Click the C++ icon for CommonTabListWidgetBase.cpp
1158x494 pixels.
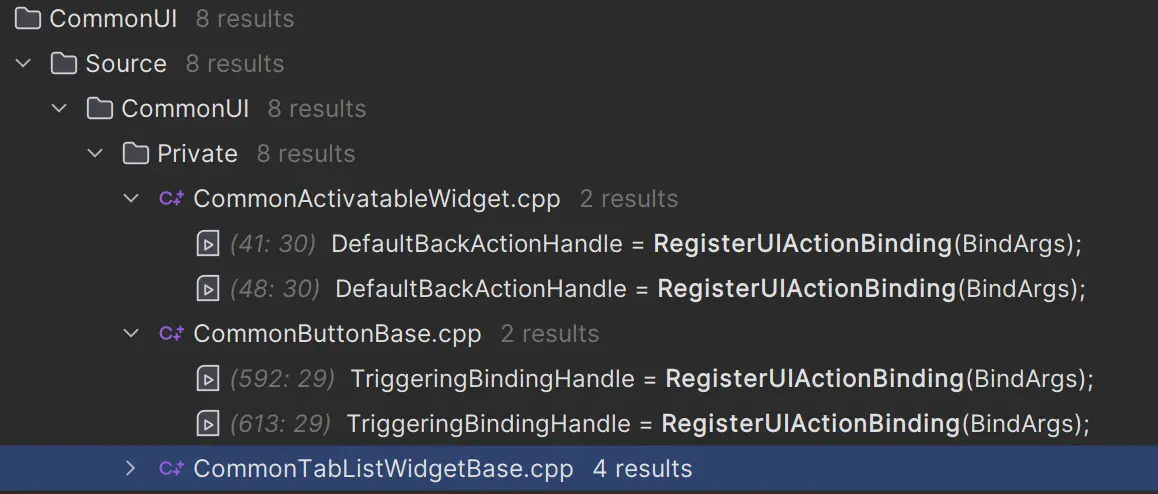pos(170,469)
